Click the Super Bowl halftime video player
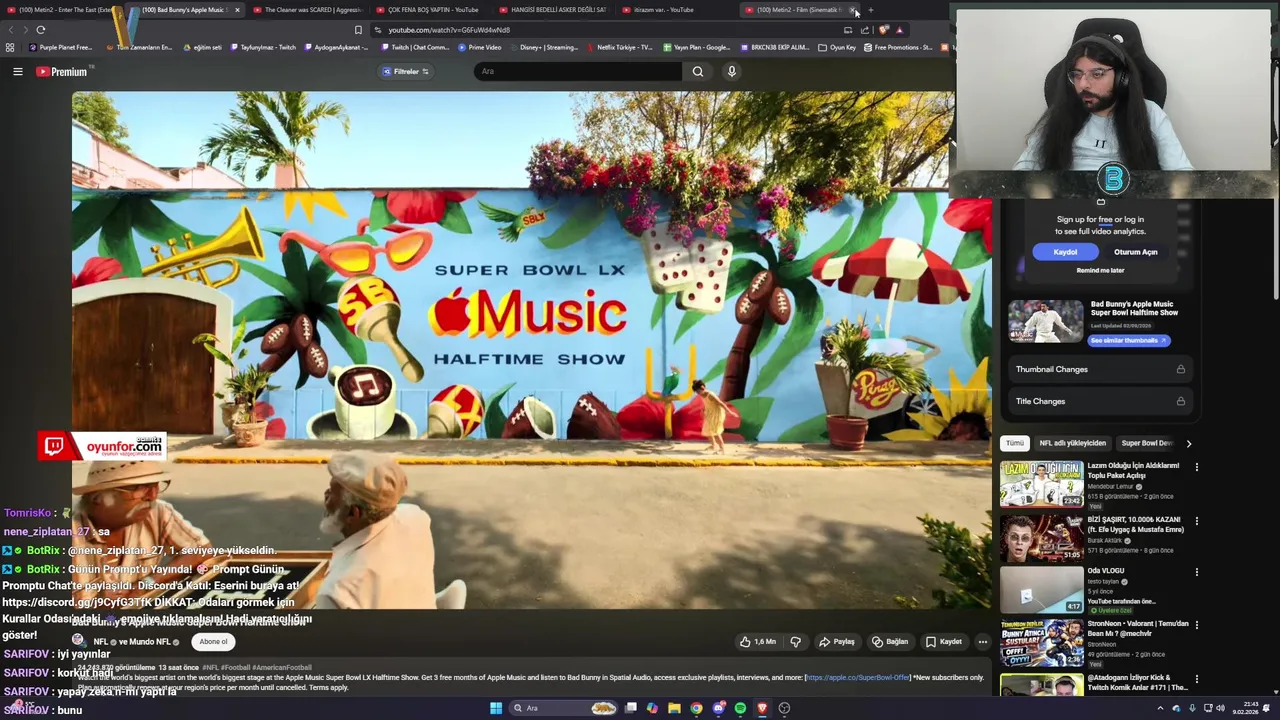 point(531,350)
